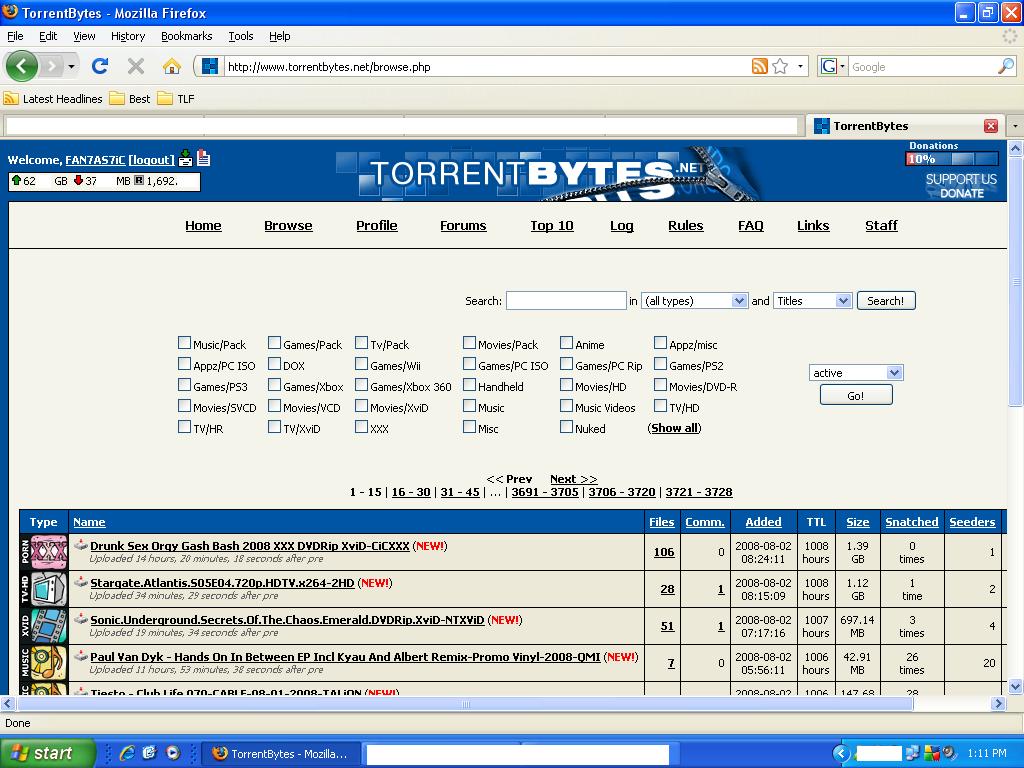Open the Latest Headlines feed bookmark
The height and width of the screenshot is (768, 1024).
click(x=54, y=99)
